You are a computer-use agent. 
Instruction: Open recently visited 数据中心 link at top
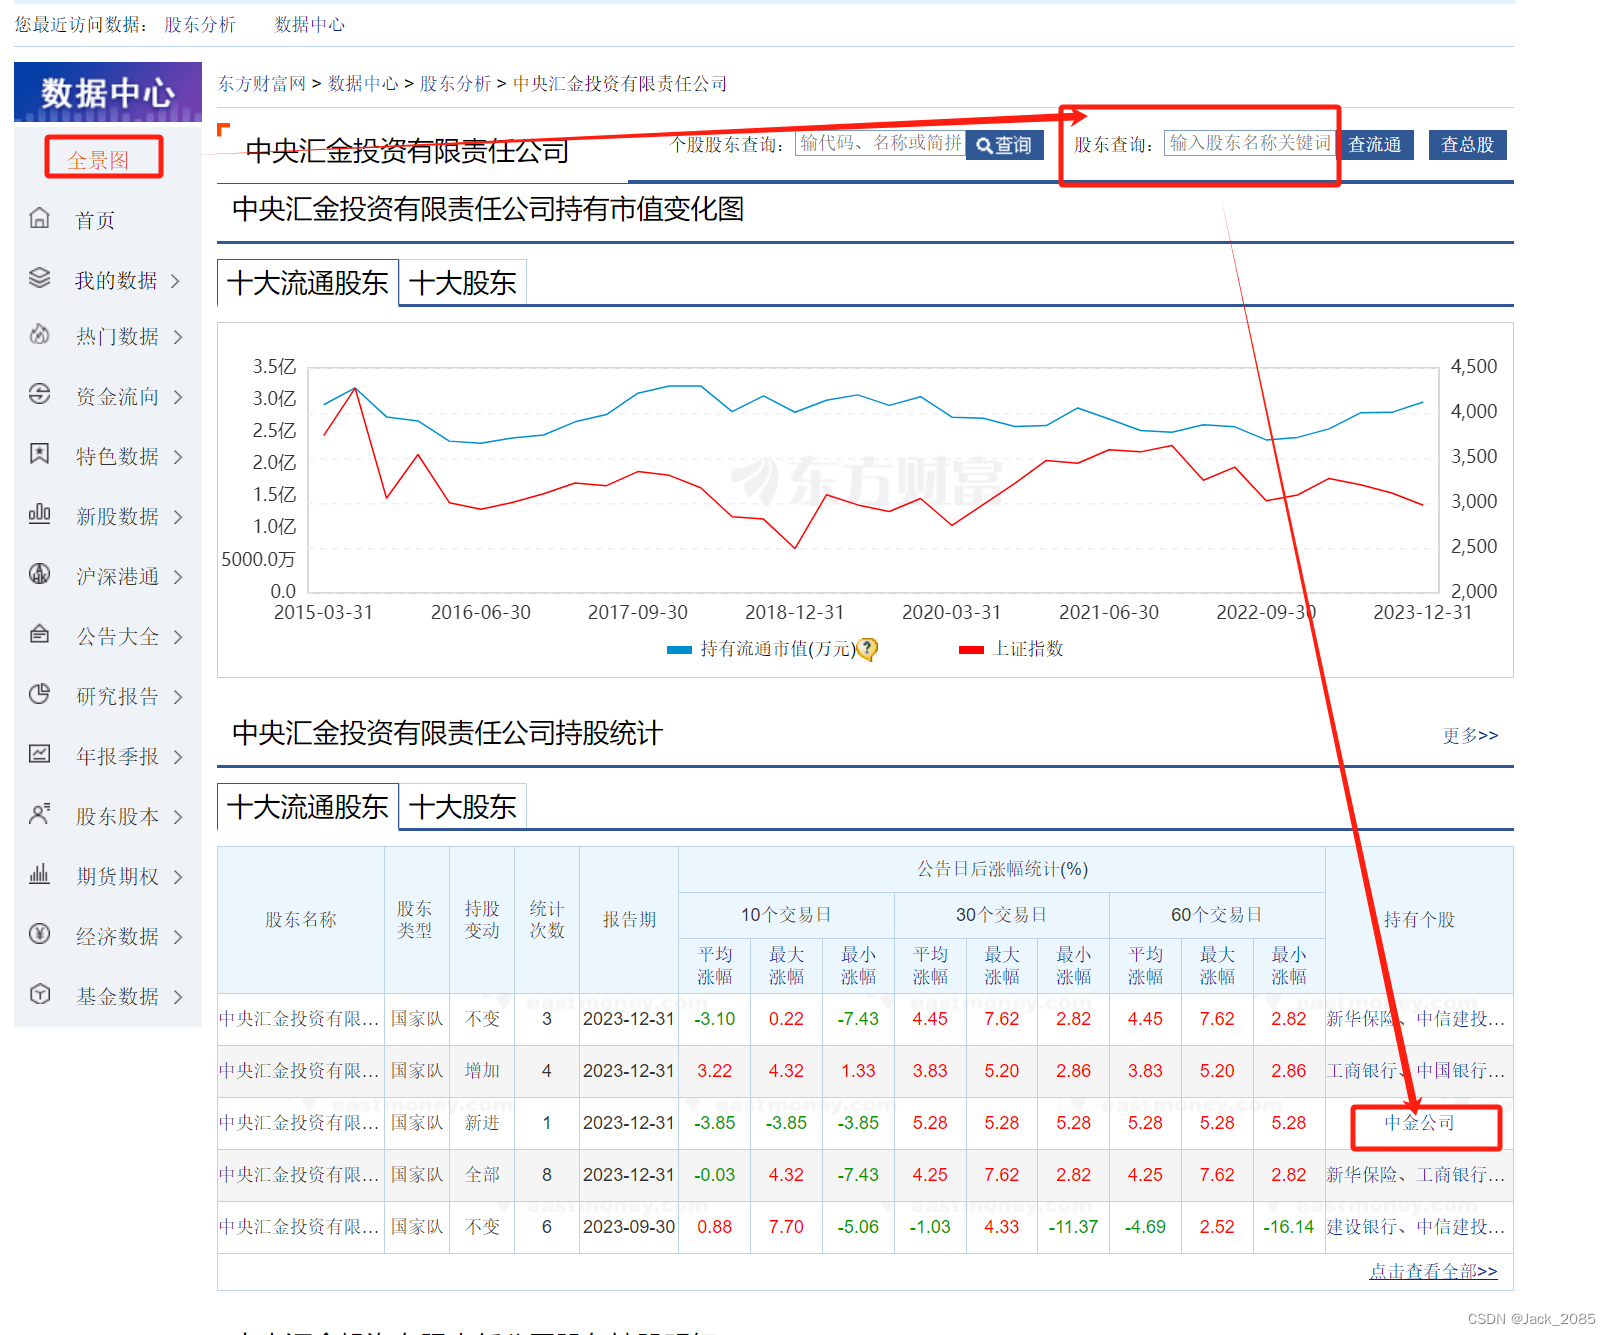(x=310, y=25)
